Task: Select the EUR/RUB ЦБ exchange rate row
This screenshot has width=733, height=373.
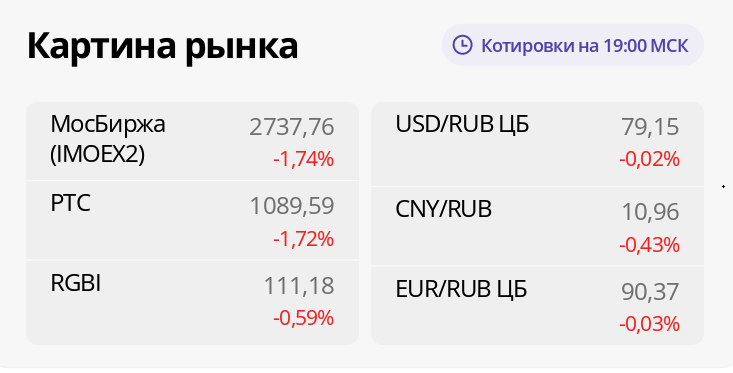Action: 537,306
